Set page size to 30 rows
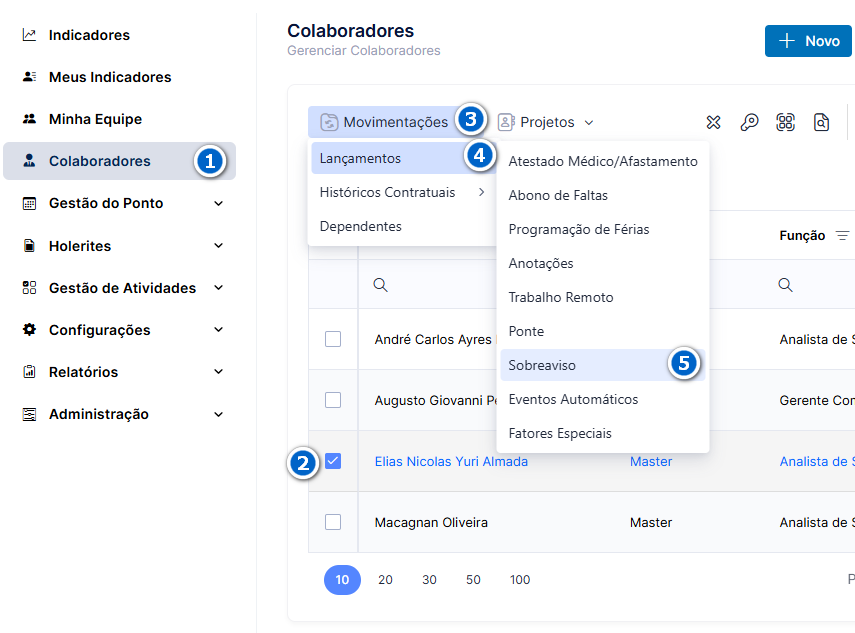 pyautogui.click(x=429, y=580)
